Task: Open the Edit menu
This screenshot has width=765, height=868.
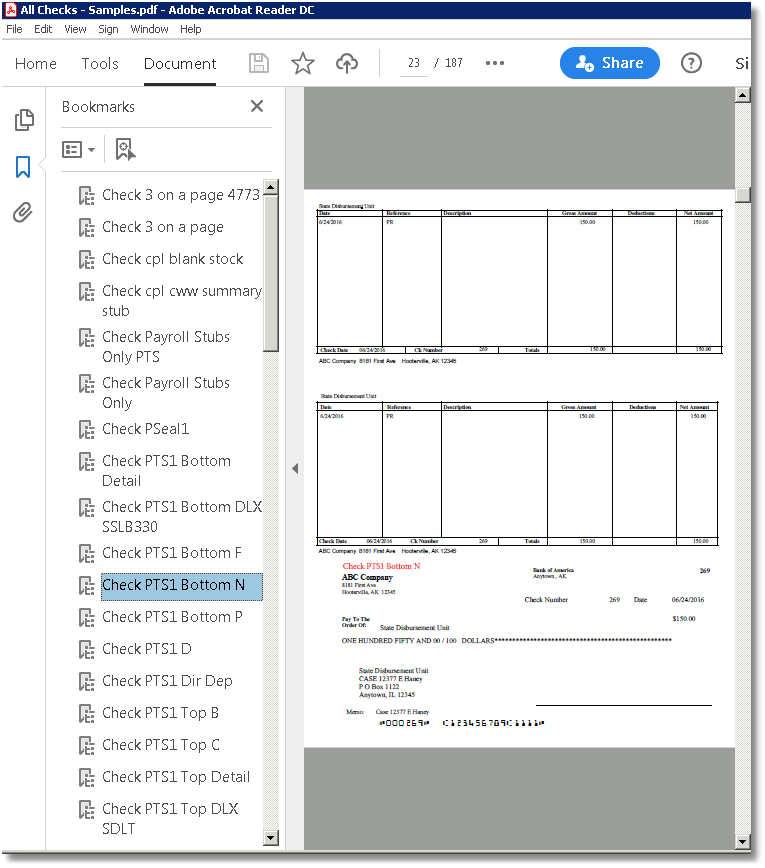Action: pyautogui.click(x=43, y=29)
